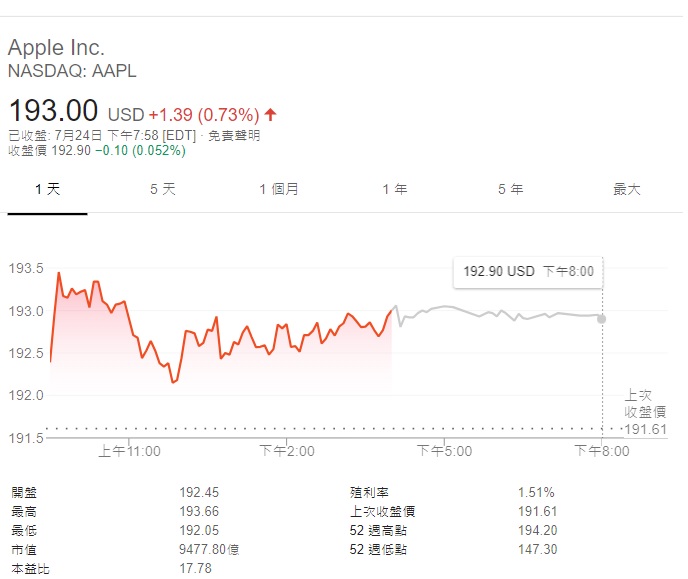The height and width of the screenshot is (579, 688).
Task: Click the 下午5:00 time axis label
Action: pyautogui.click(x=444, y=451)
